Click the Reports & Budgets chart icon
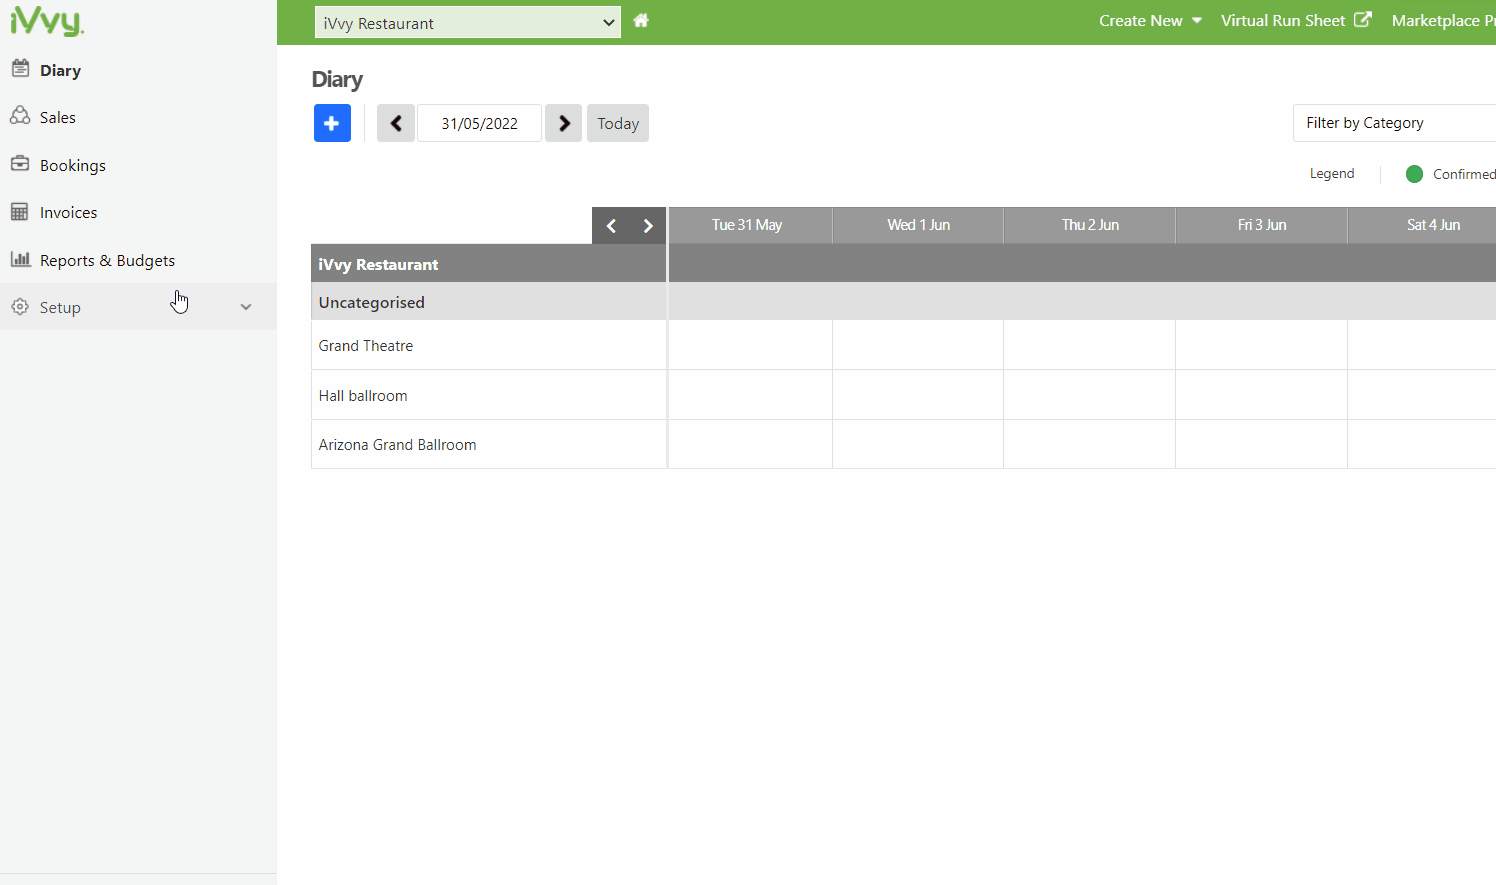 pyautogui.click(x=20, y=259)
